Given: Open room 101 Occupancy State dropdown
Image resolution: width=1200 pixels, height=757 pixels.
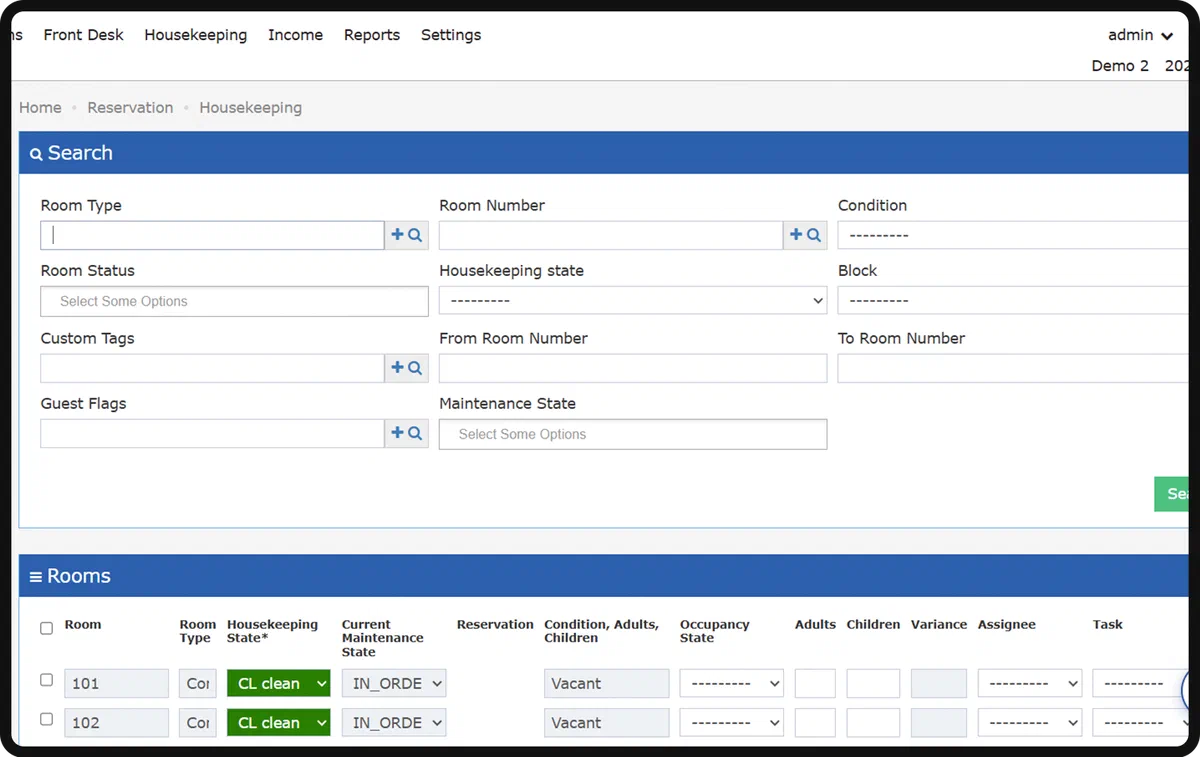Looking at the screenshot, I should click(731, 684).
